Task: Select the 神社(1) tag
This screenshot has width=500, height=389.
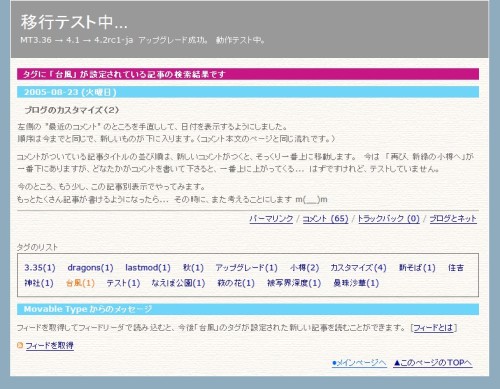Action: 39,283
